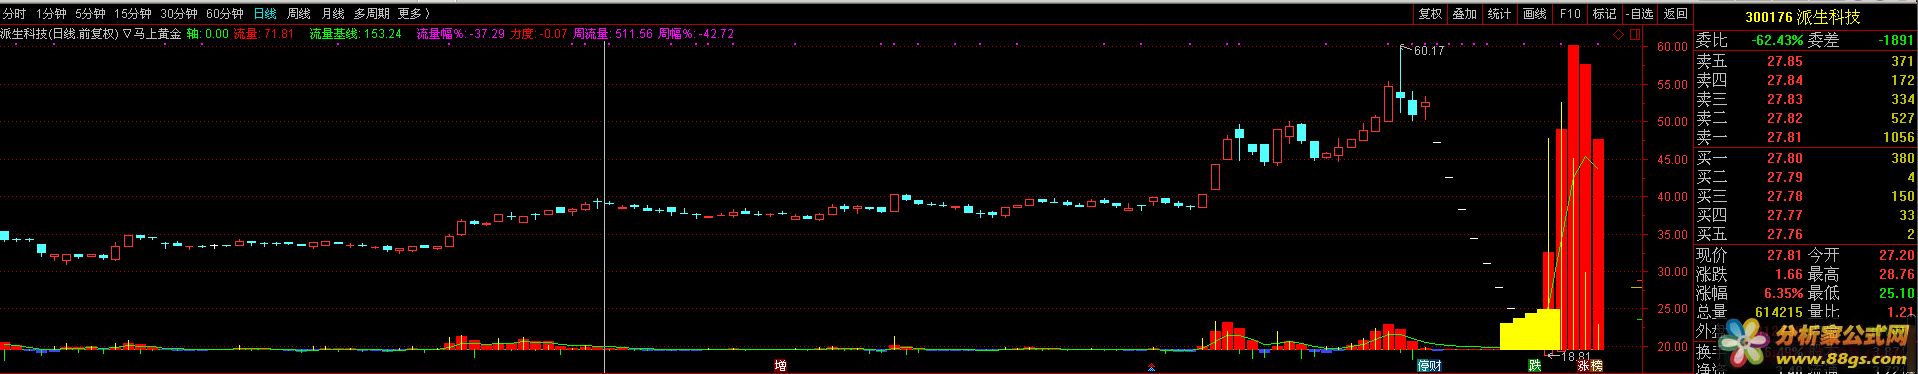The height and width of the screenshot is (374, 1918).
Task: Click the split-panel square icon near the price axis
Action: coord(1635,34)
